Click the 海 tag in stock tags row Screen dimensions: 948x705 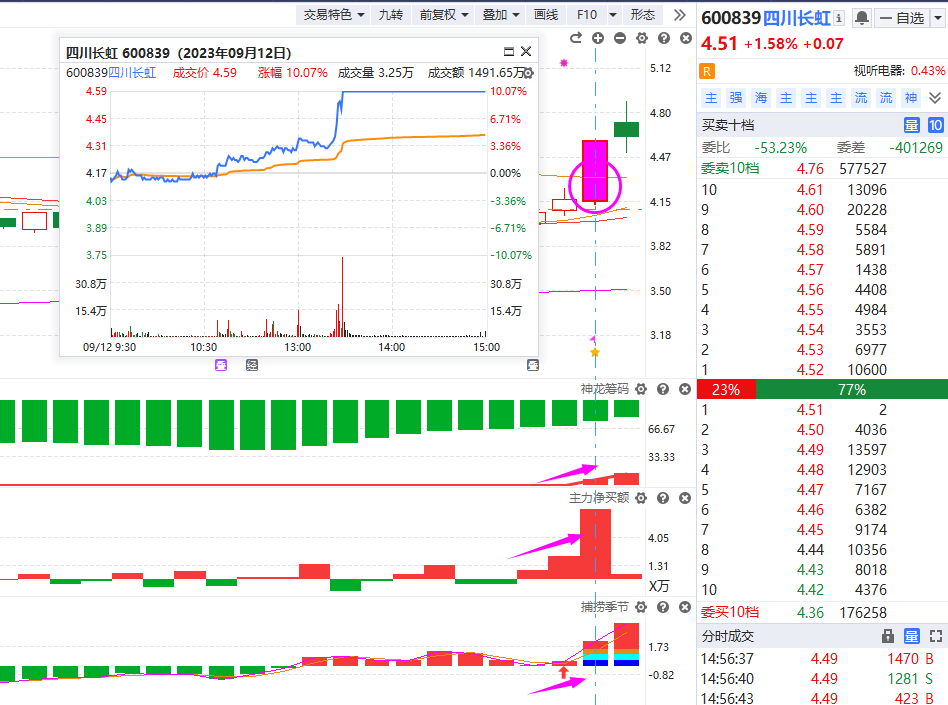[x=761, y=97]
